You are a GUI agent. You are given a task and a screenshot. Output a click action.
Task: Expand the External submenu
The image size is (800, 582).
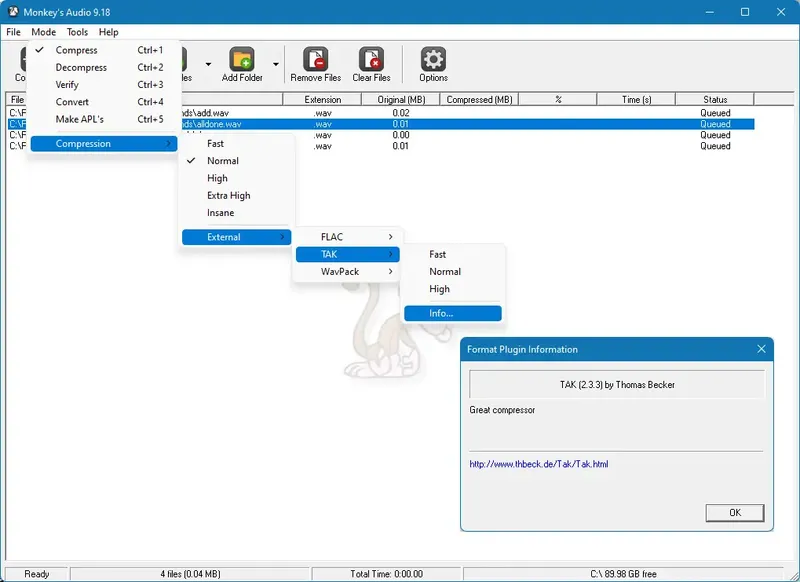tap(236, 237)
